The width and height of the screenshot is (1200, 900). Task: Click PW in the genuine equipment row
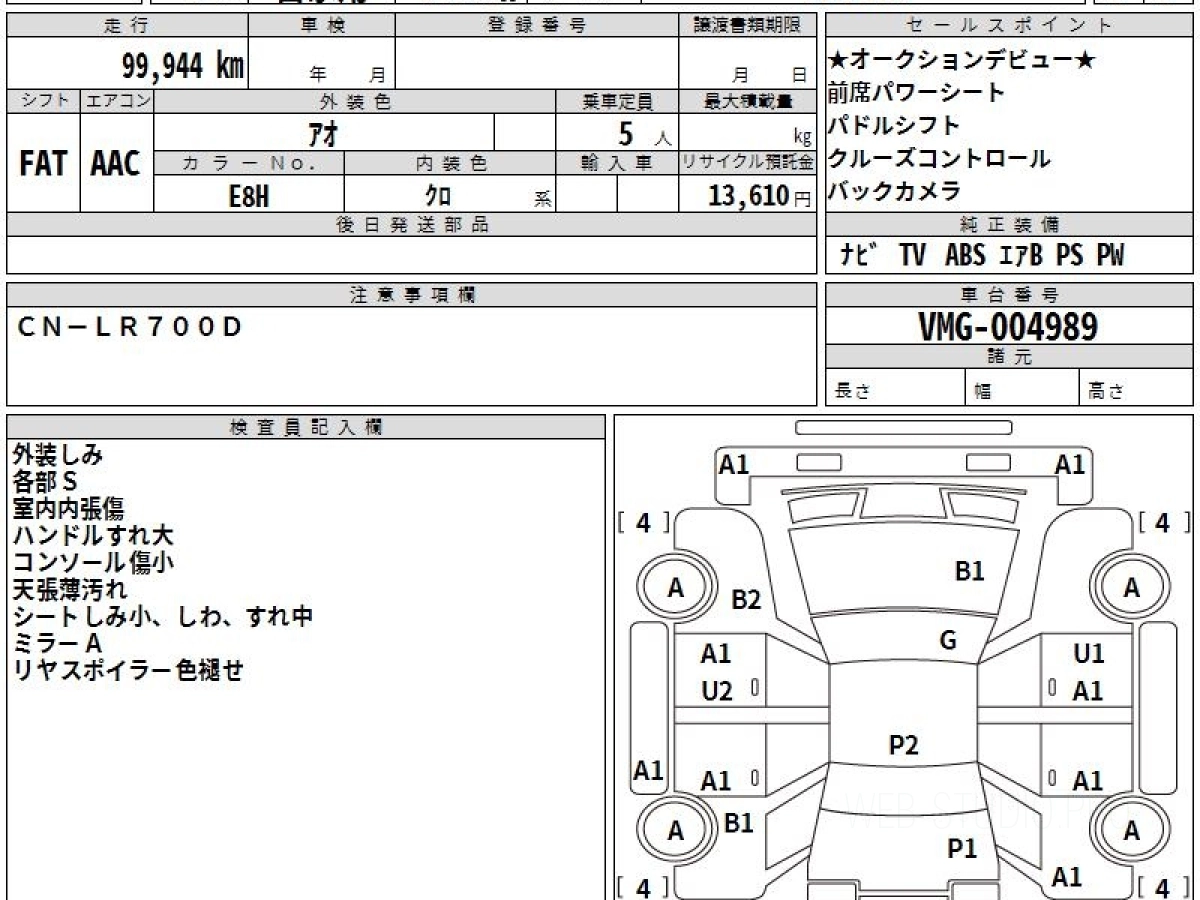pyautogui.click(x=1110, y=256)
